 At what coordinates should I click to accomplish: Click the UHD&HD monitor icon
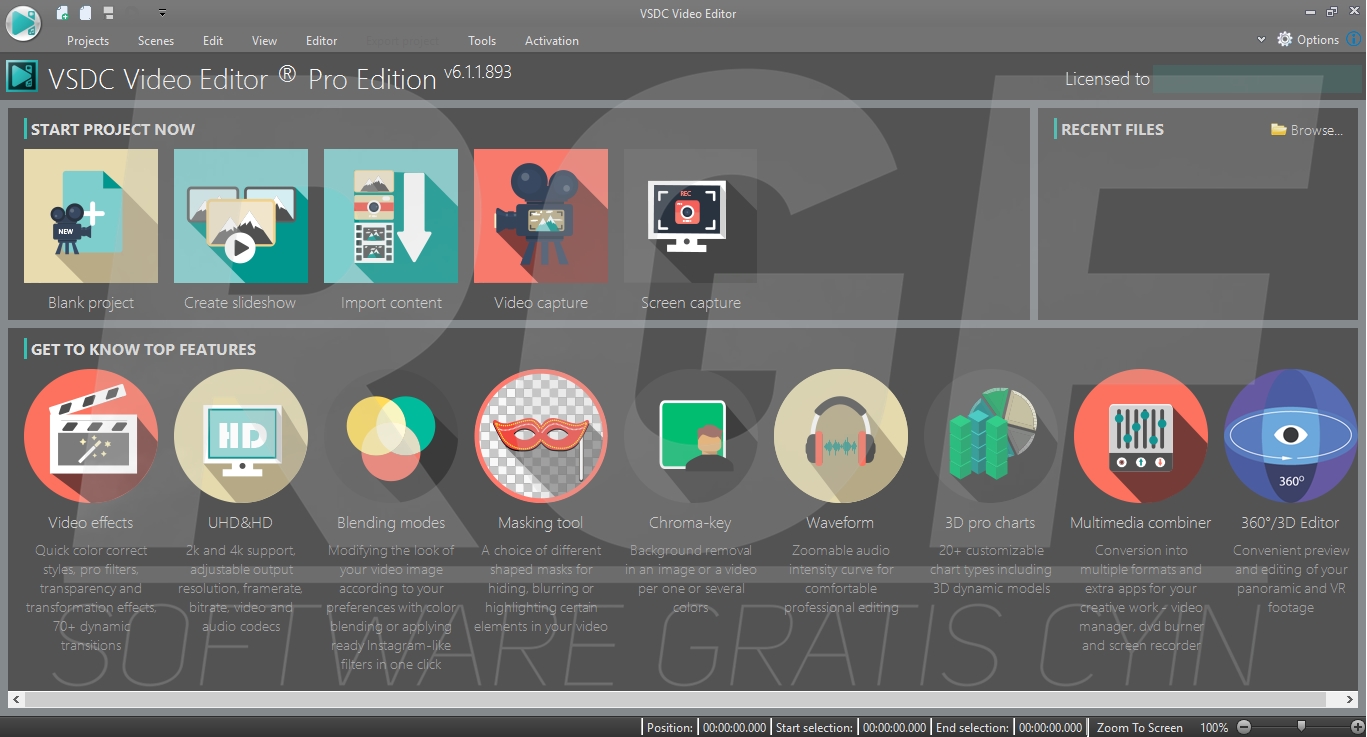pyautogui.click(x=241, y=436)
